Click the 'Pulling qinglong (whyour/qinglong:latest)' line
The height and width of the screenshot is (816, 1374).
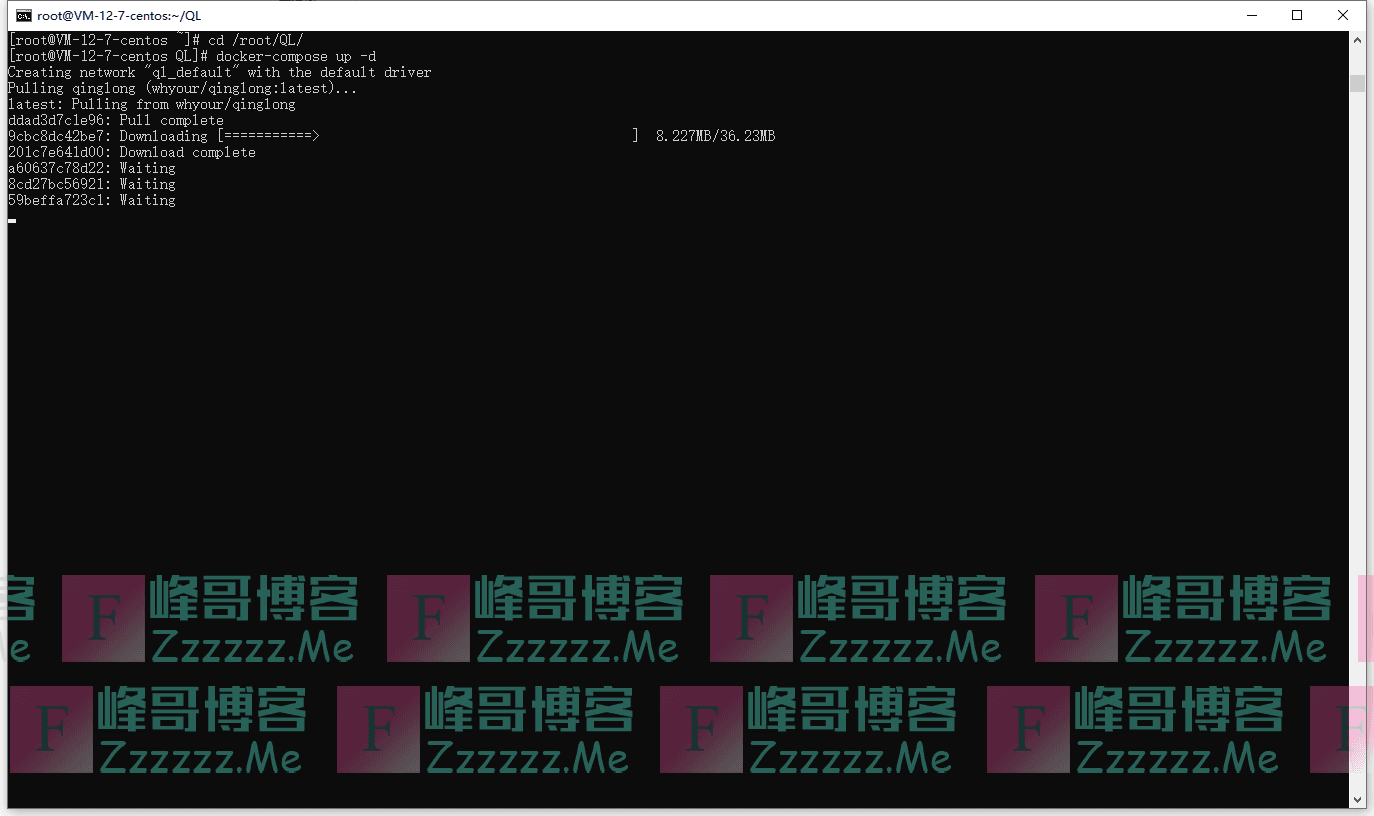point(182,88)
